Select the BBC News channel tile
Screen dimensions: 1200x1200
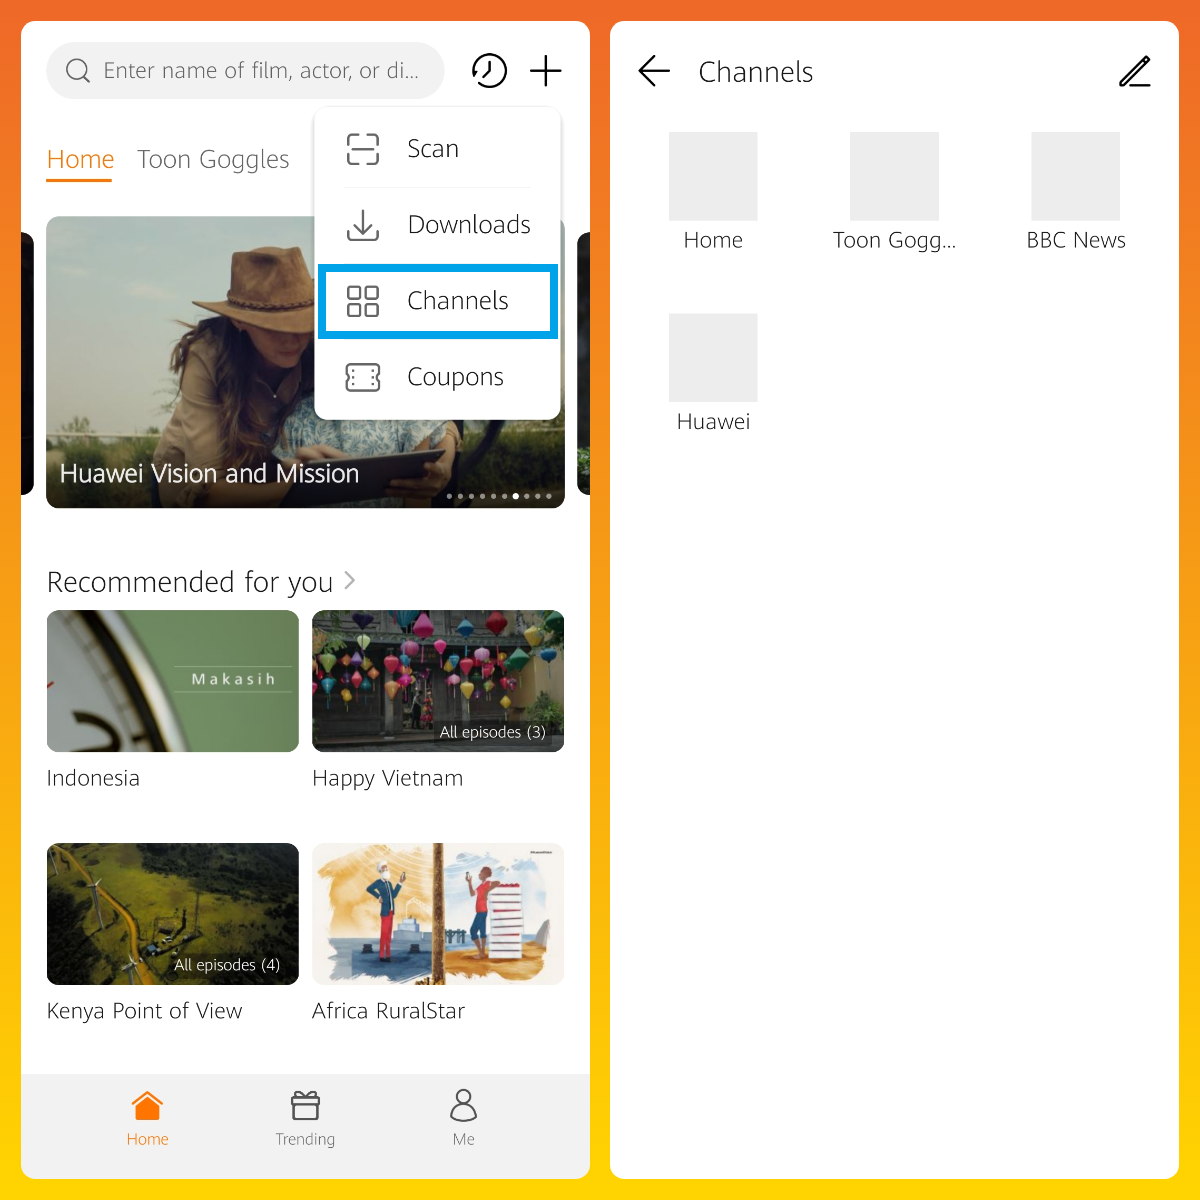tap(1075, 177)
